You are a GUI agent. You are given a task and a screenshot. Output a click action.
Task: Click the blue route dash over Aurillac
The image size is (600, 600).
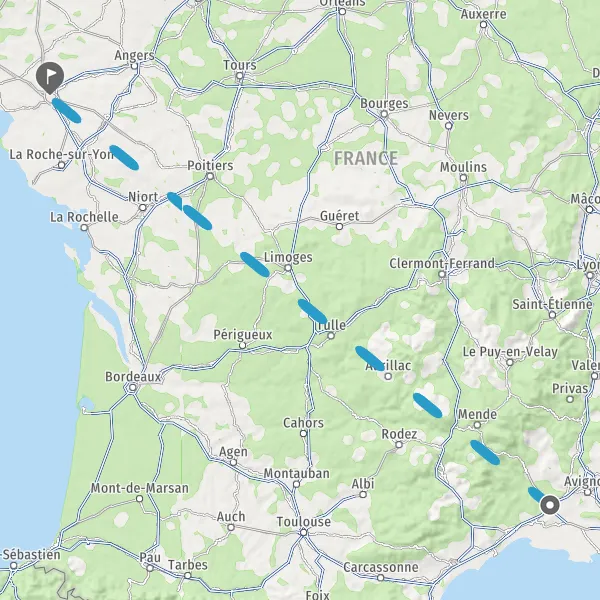370,359
